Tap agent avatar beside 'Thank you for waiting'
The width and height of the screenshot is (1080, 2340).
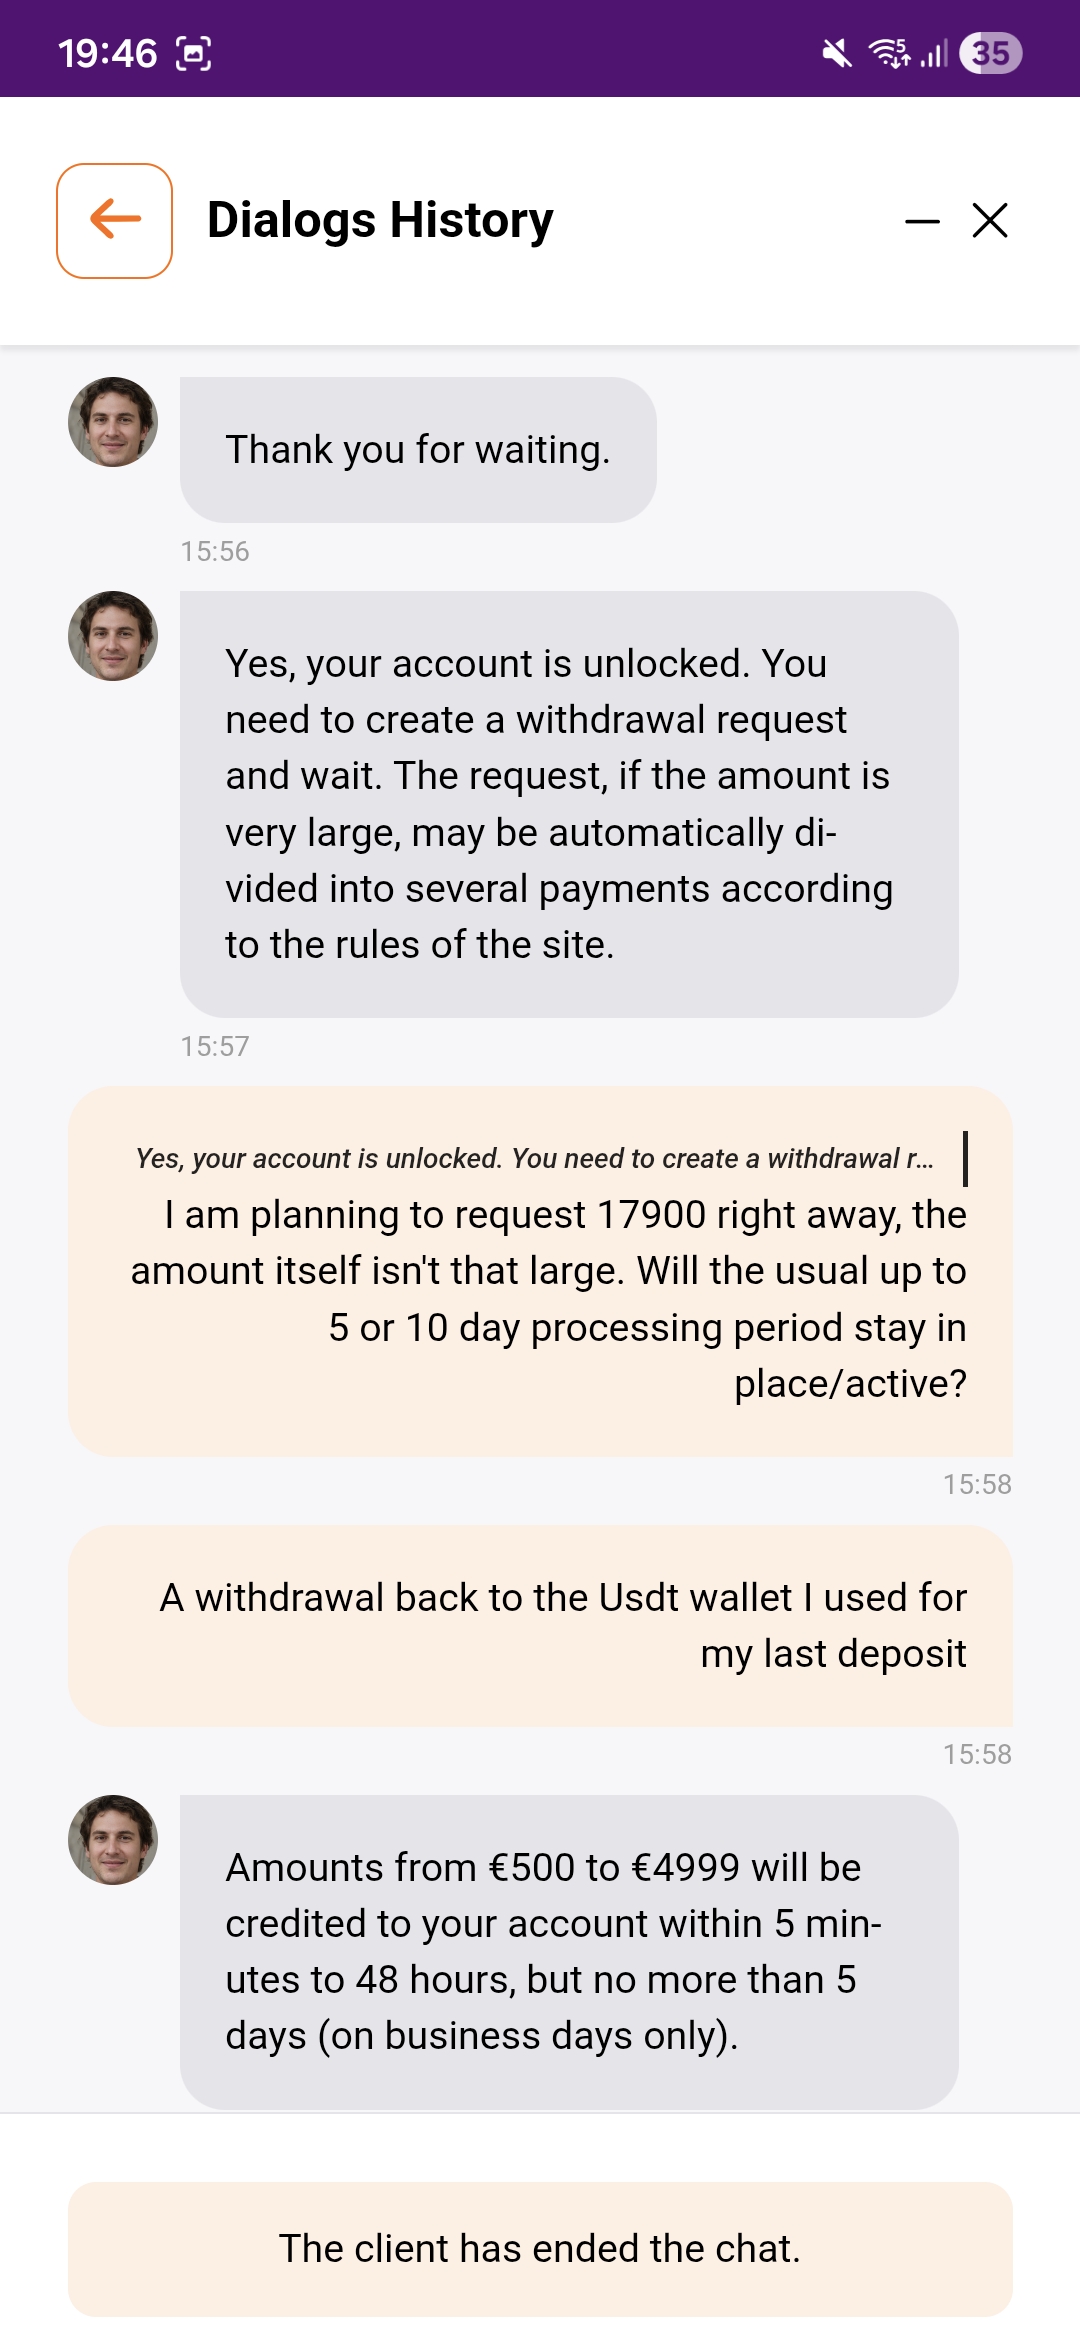tap(113, 422)
